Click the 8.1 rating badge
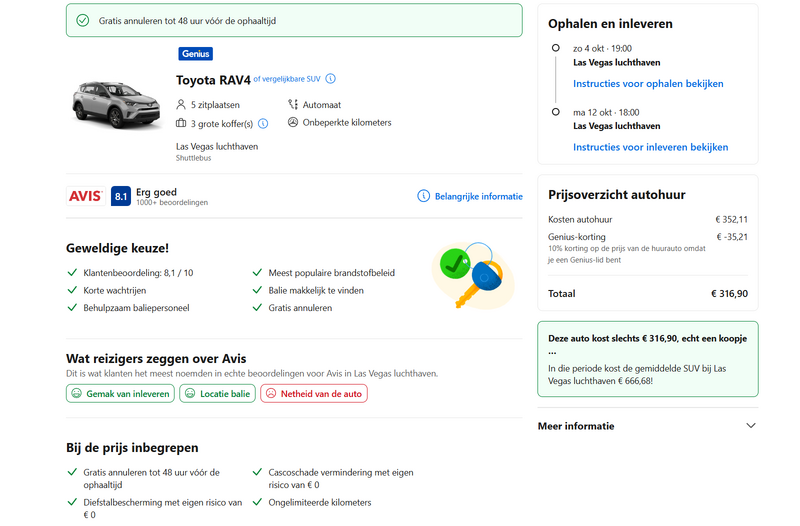 click(121, 196)
